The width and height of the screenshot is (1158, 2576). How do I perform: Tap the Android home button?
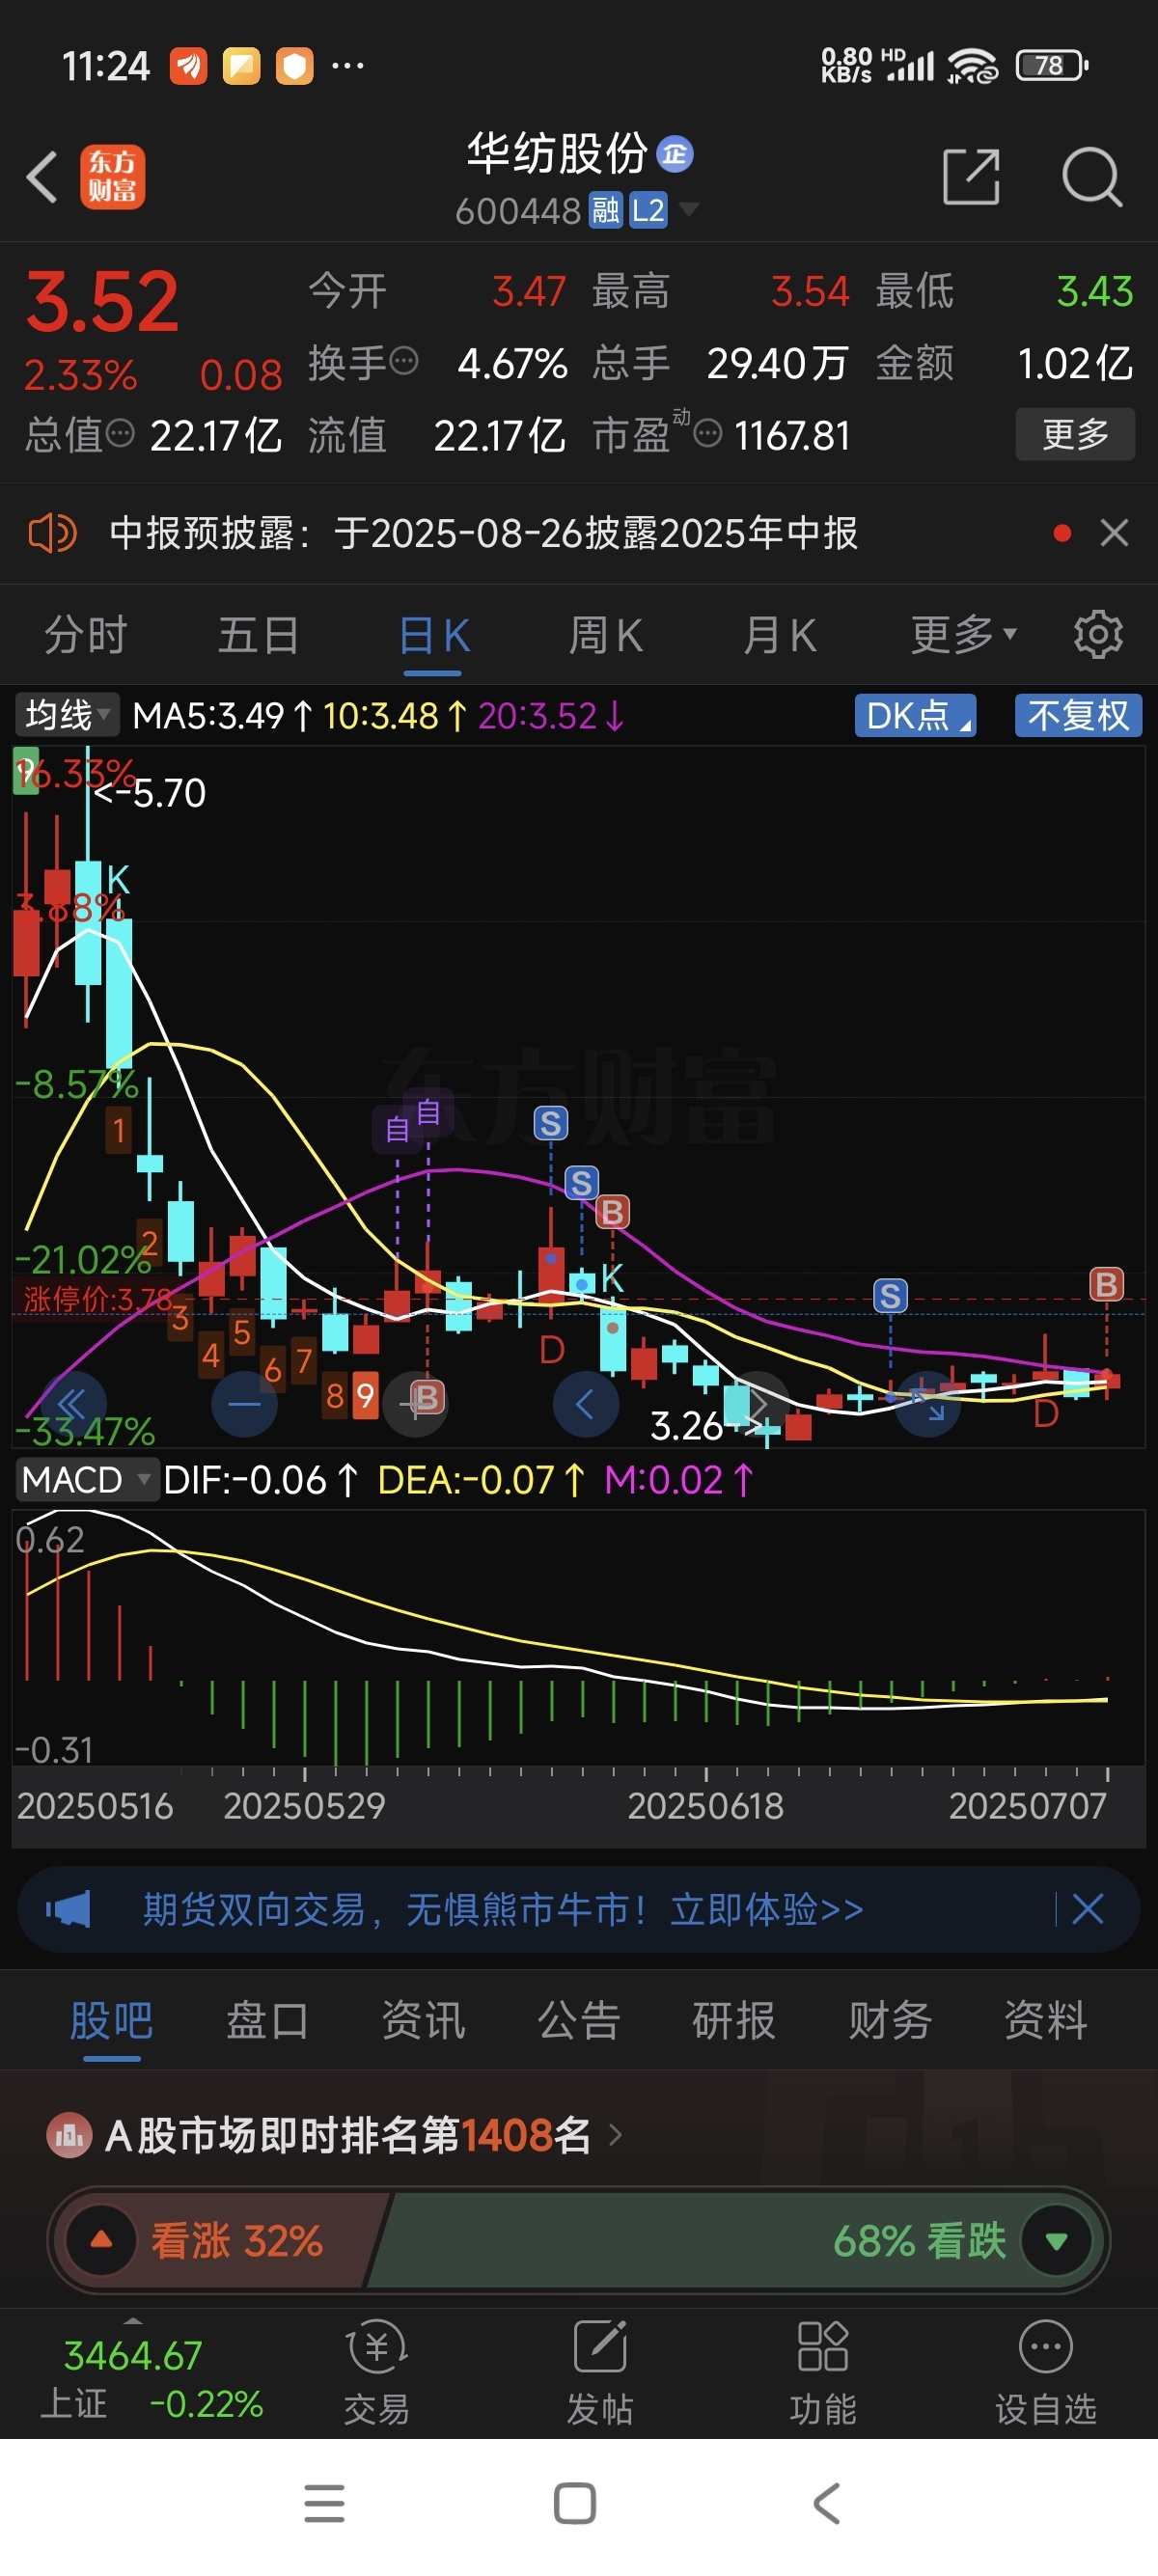coord(575,2504)
